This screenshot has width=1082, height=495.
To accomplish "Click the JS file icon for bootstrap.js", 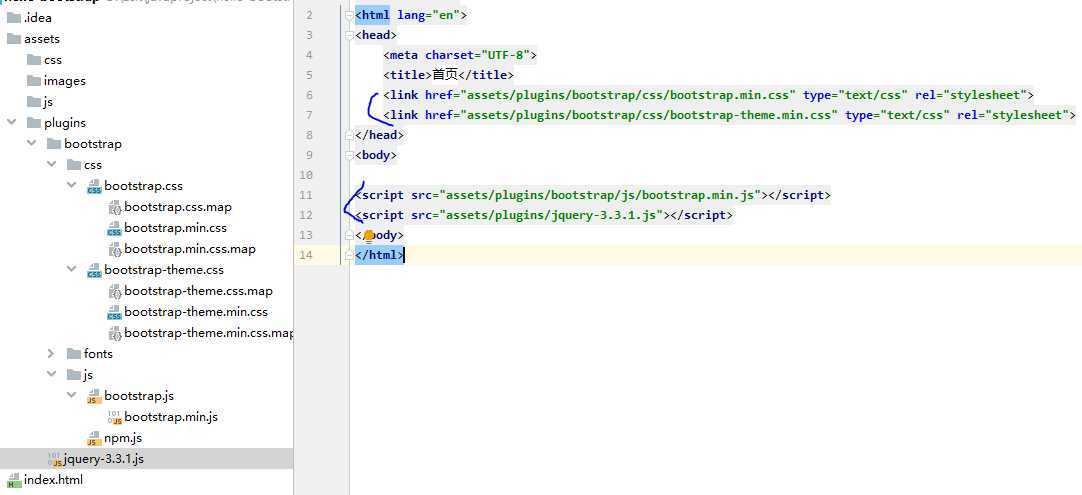I will point(94,396).
